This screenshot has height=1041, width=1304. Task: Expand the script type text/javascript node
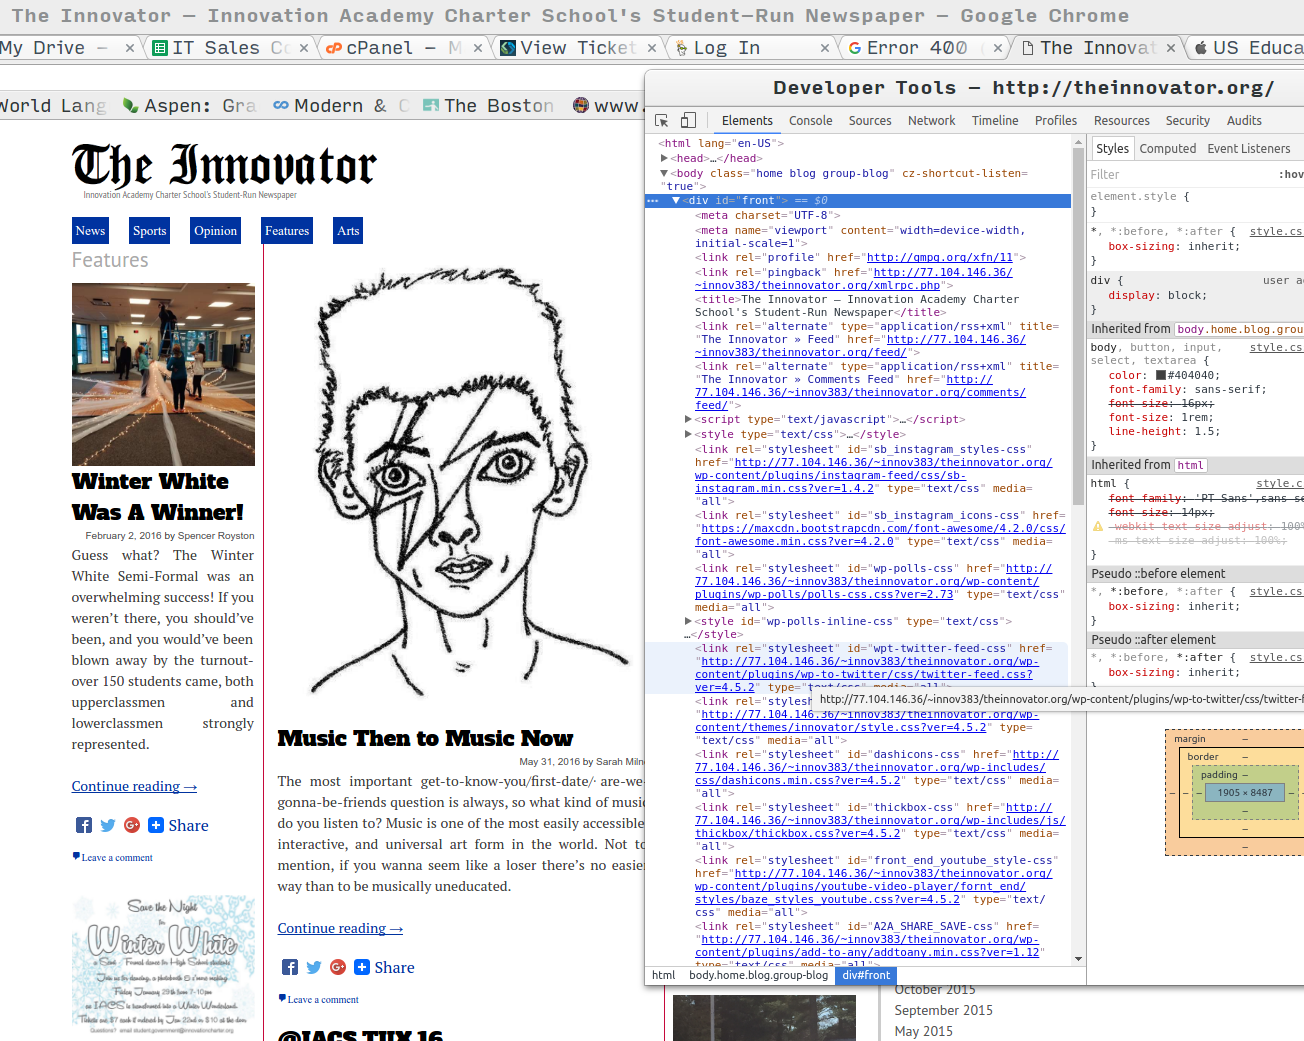[x=688, y=420]
